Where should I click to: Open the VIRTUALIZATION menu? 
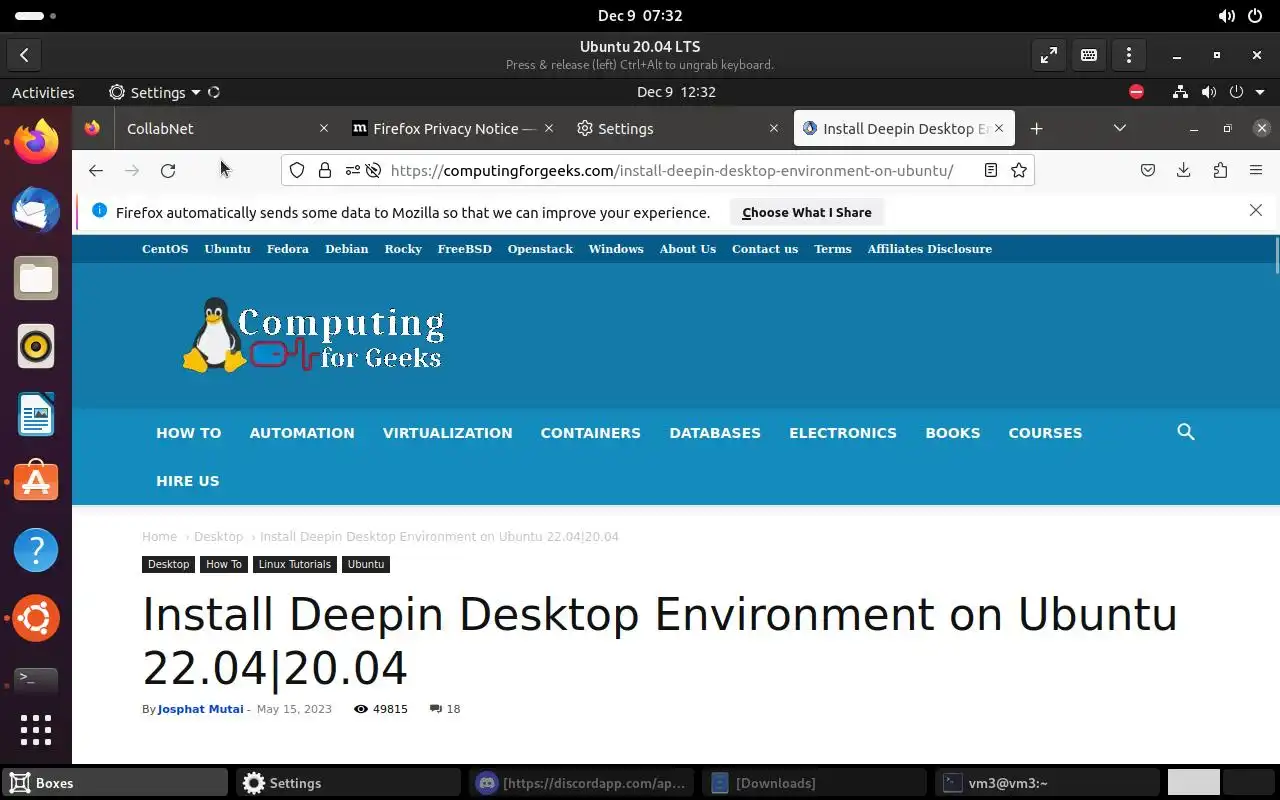pyautogui.click(x=447, y=433)
